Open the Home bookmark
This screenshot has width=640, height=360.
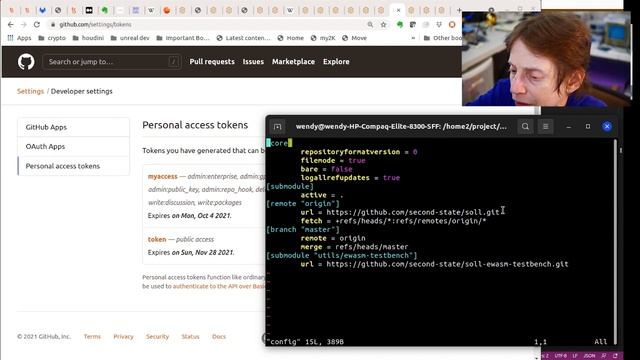pyautogui.click(x=291, y=38)
